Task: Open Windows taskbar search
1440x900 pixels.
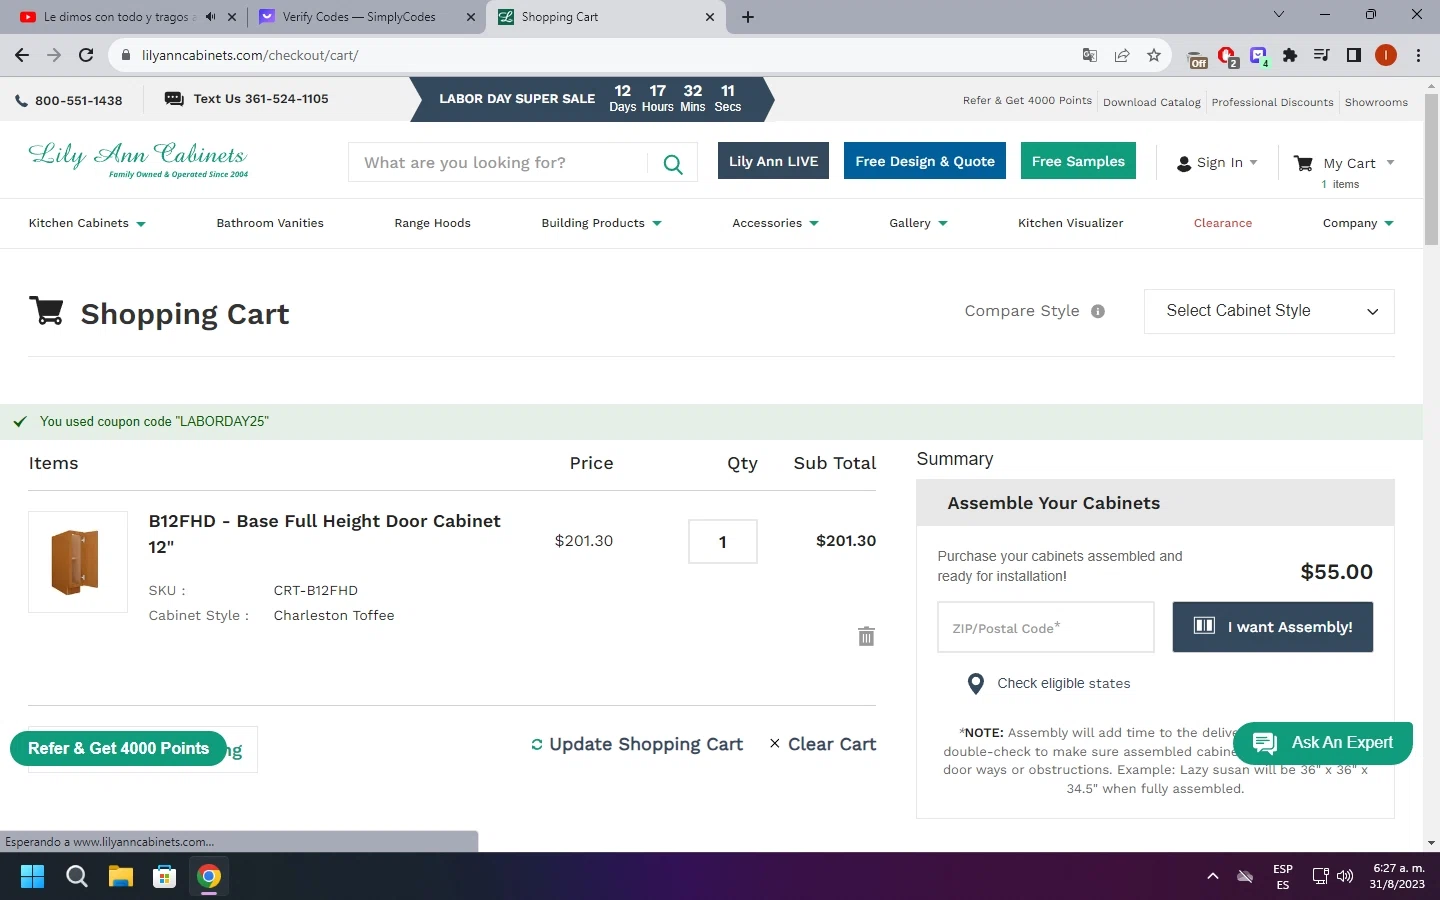Action: point(76,877)
